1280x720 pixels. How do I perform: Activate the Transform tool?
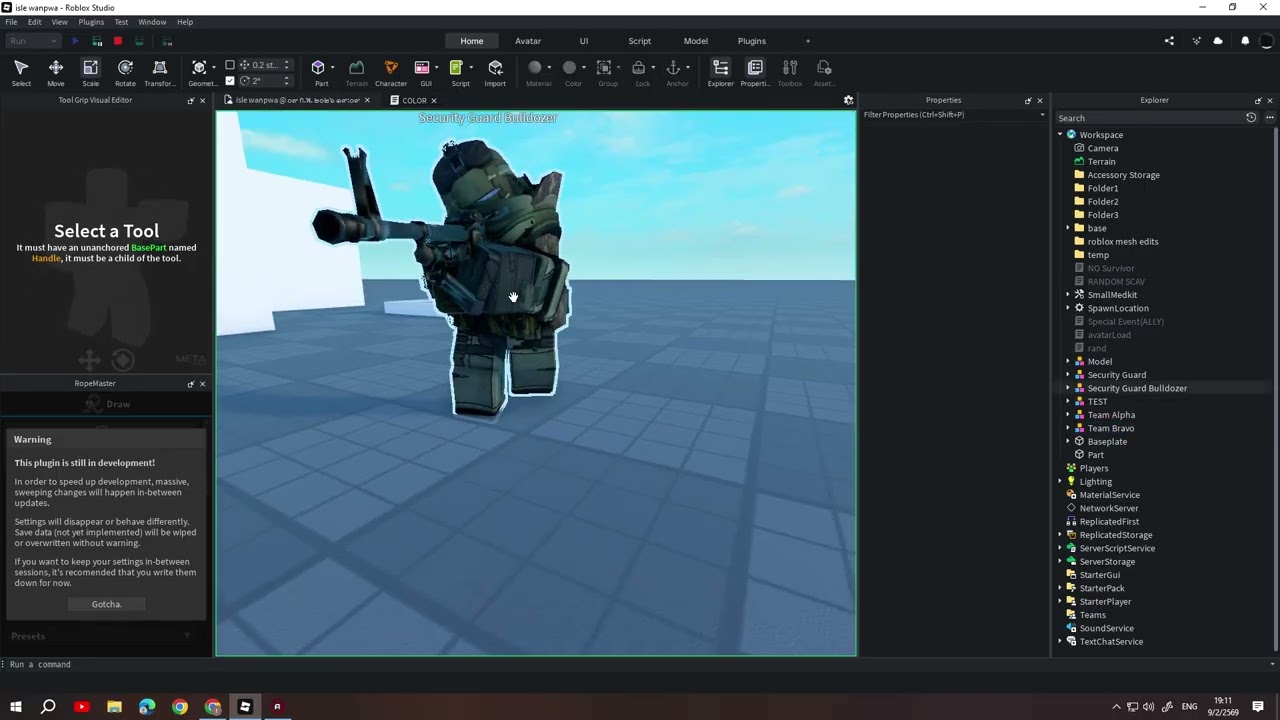tap(160, 72)
